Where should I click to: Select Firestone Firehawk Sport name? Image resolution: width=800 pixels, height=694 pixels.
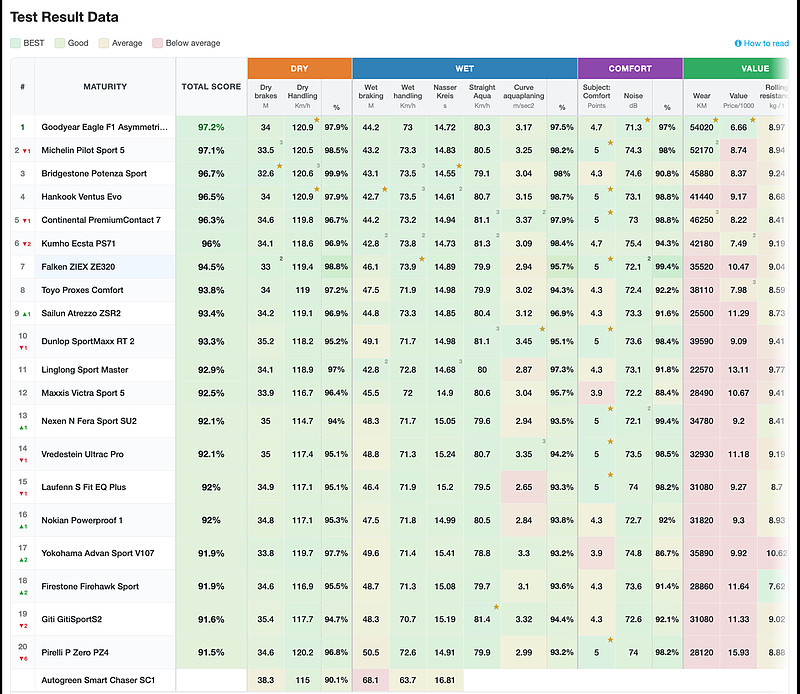[90, 586]
